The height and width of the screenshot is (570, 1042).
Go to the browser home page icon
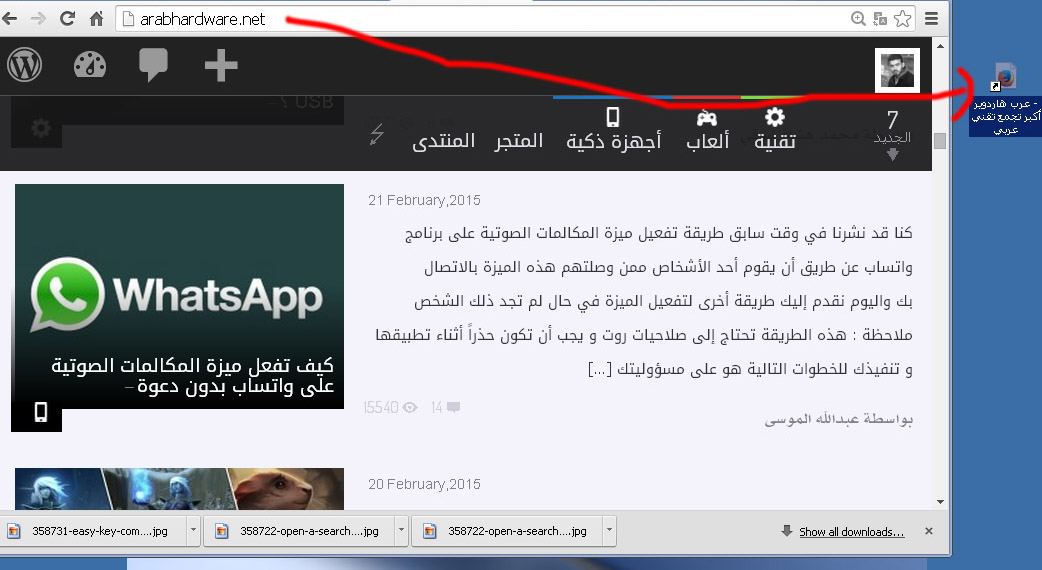(96, 19)
